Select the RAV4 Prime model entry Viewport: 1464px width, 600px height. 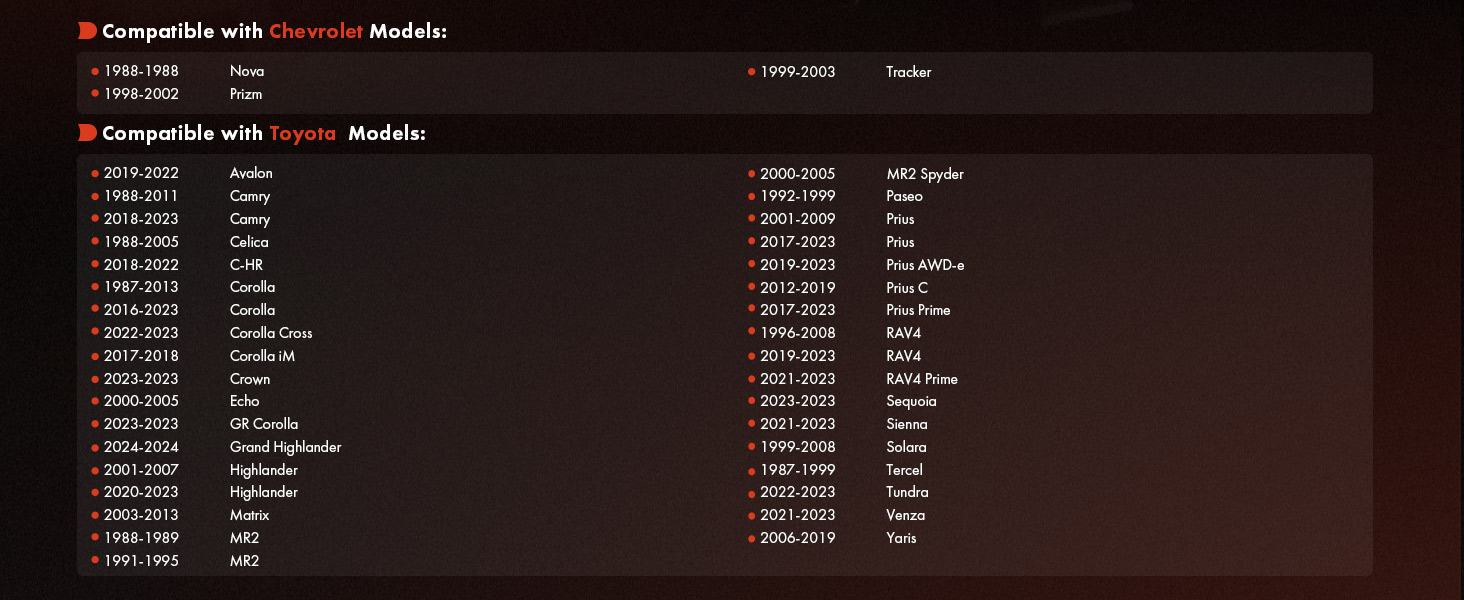click(x=922, y=379)
